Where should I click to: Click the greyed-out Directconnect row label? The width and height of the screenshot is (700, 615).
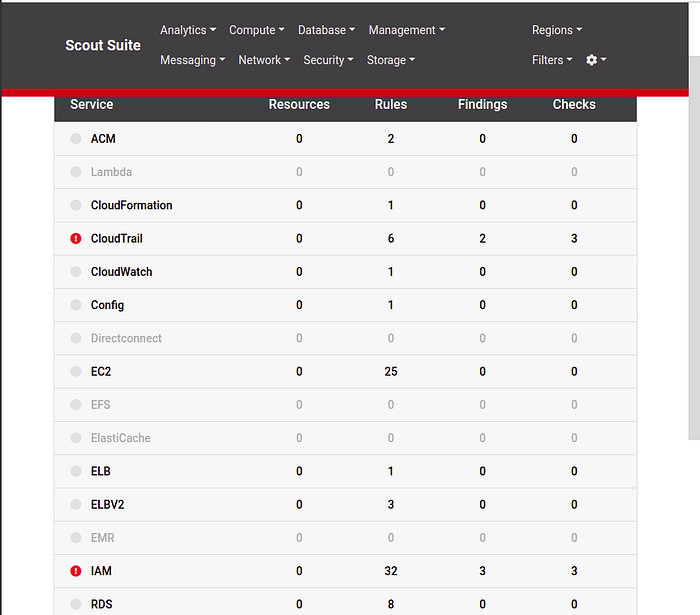(126, 338)
